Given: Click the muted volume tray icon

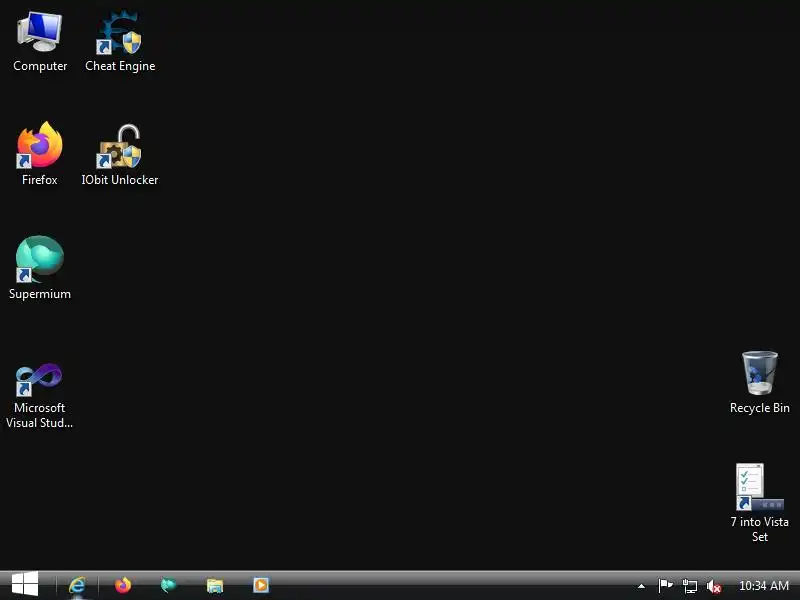Looking at the screenshot, I should click(x=714, y=587).
